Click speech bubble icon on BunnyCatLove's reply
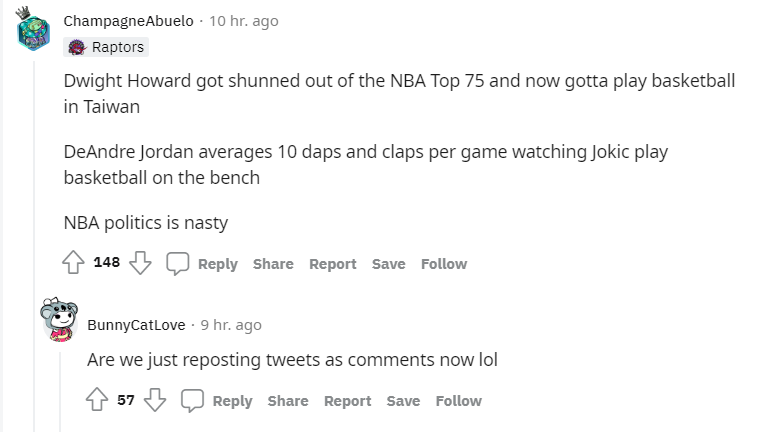The width and height of the screenshot is (776, 432). 192,400
